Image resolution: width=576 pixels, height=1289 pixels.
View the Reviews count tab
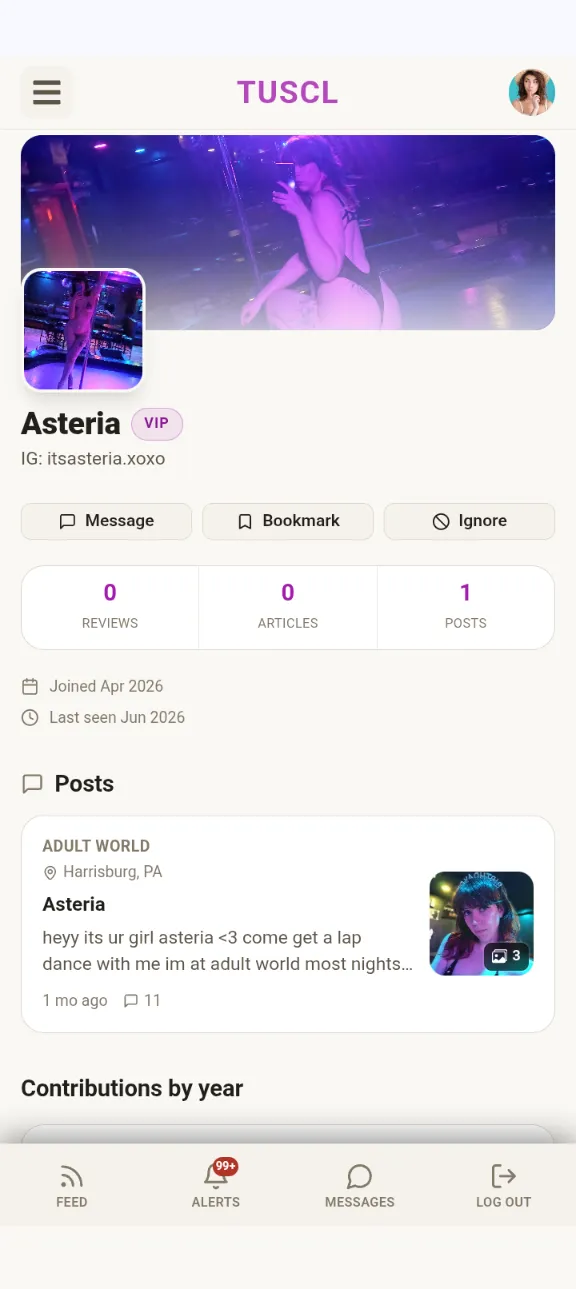(x=110, y=607)
